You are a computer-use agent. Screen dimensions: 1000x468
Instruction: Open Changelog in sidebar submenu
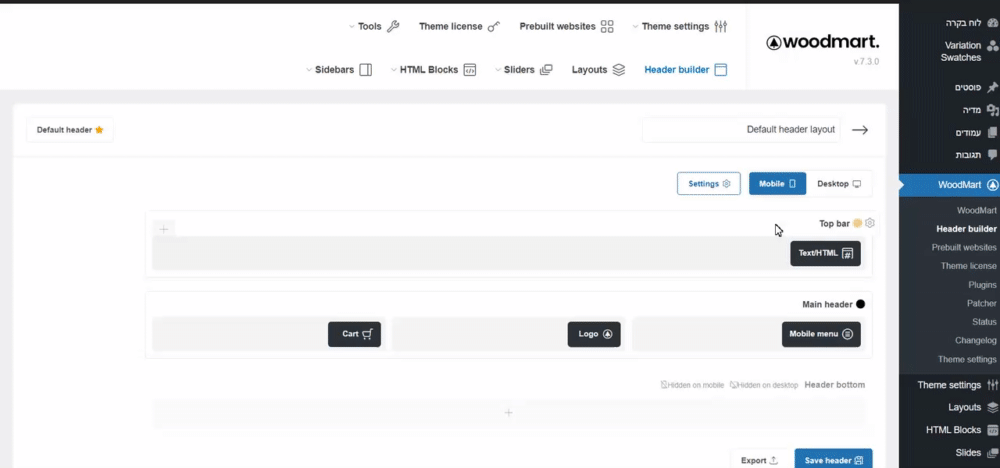(976, 340)
